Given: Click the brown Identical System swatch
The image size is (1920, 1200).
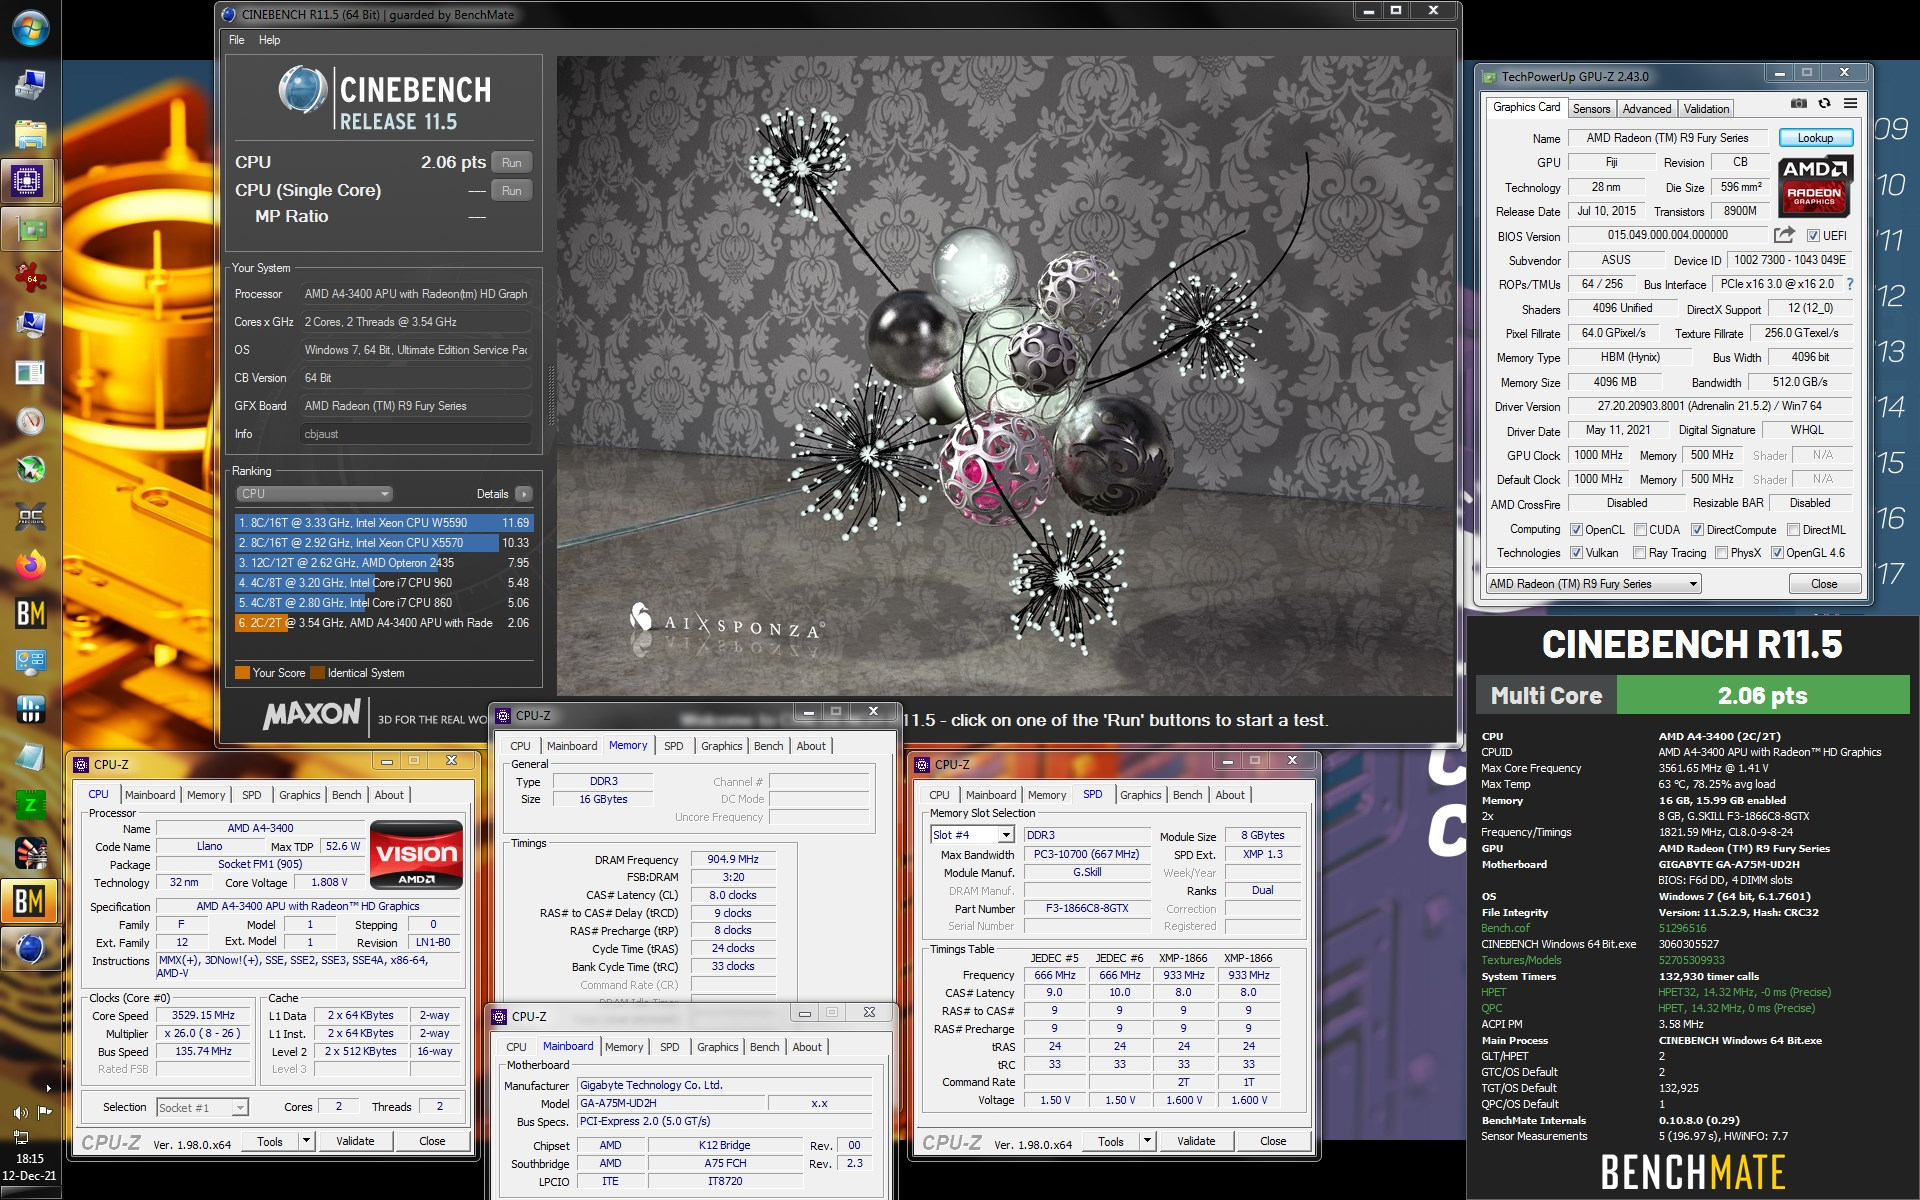Looking at the screenshot, I should (x=318, y=673).
